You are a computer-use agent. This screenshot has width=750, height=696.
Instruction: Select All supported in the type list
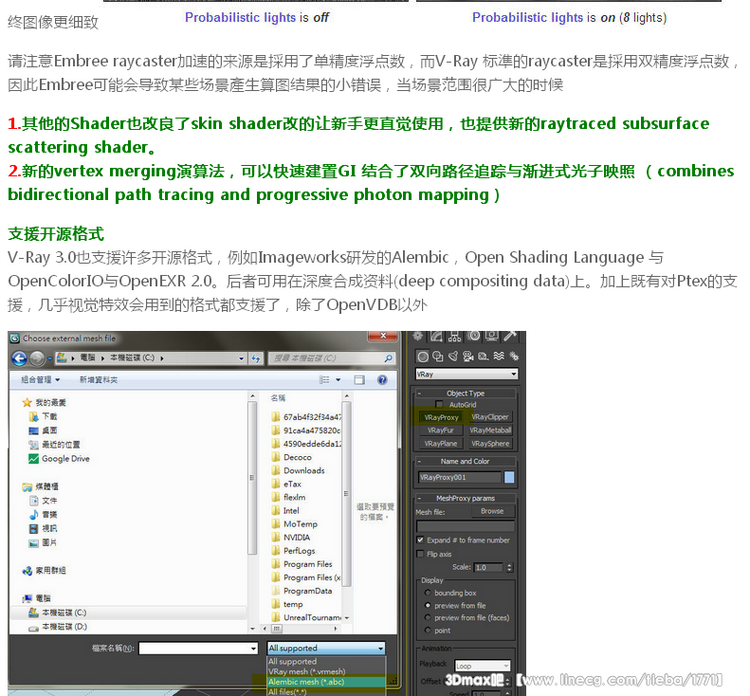[326, 662]
